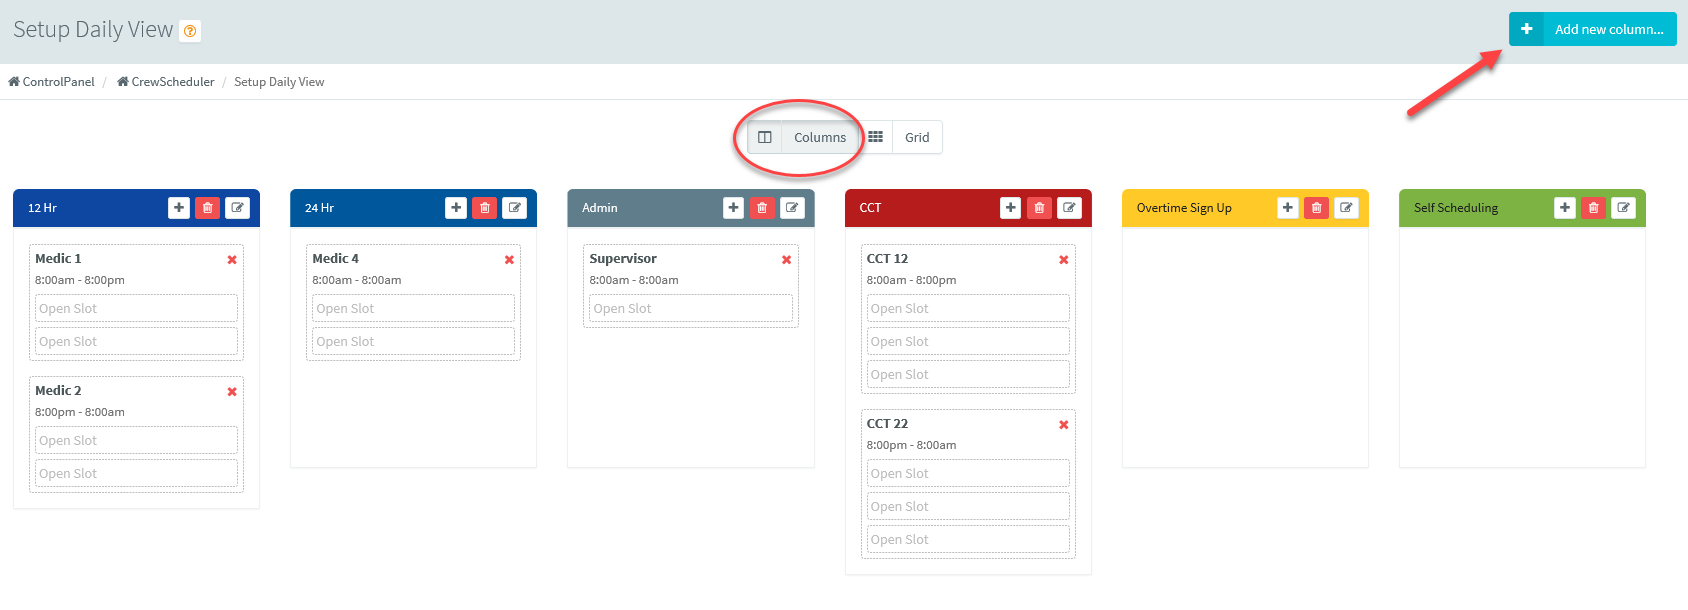
Task: Remove the Medic 2 shift
Action: pyautogui.click(x=232, y=392)
